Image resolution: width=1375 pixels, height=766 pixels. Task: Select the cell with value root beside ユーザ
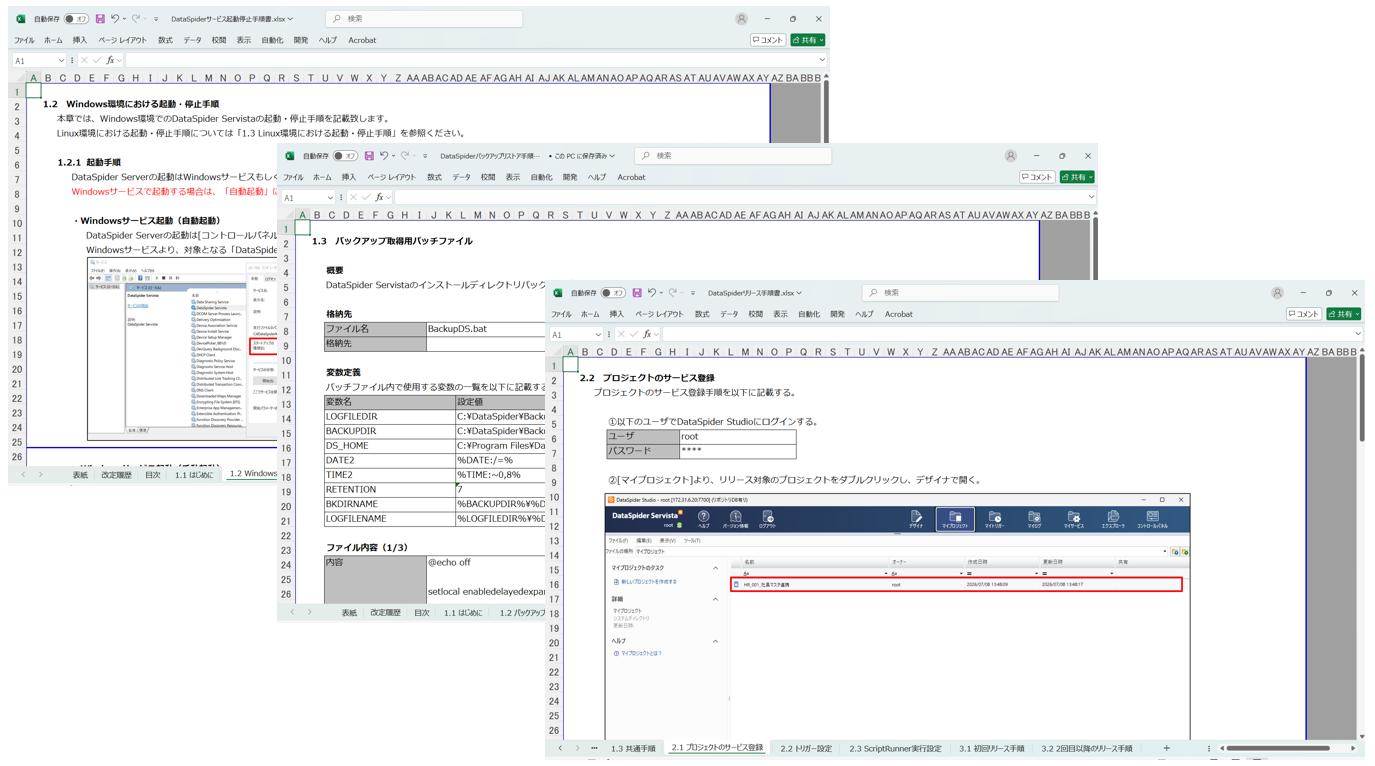737,436
